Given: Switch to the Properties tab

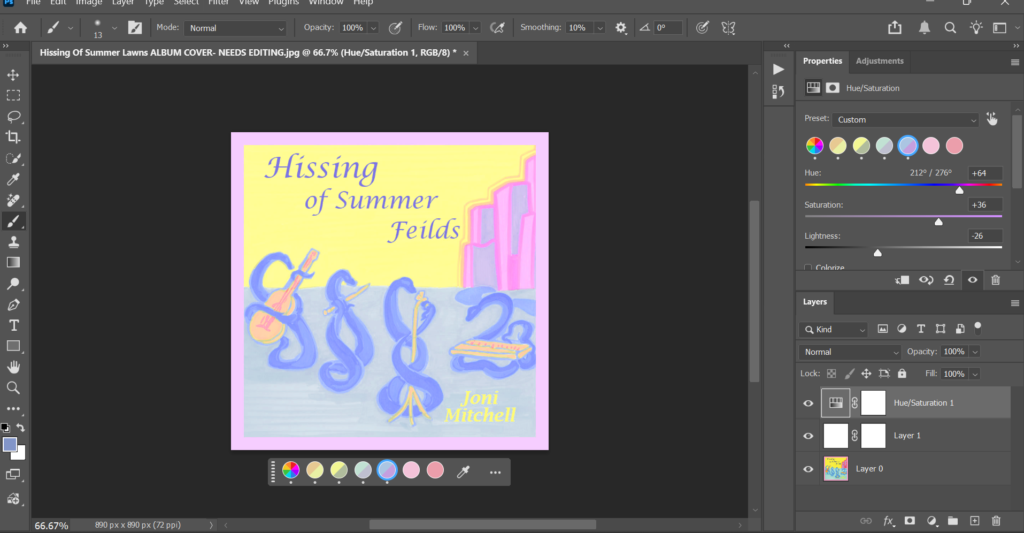Looking at the screenshot, I should tap(822, 61).
